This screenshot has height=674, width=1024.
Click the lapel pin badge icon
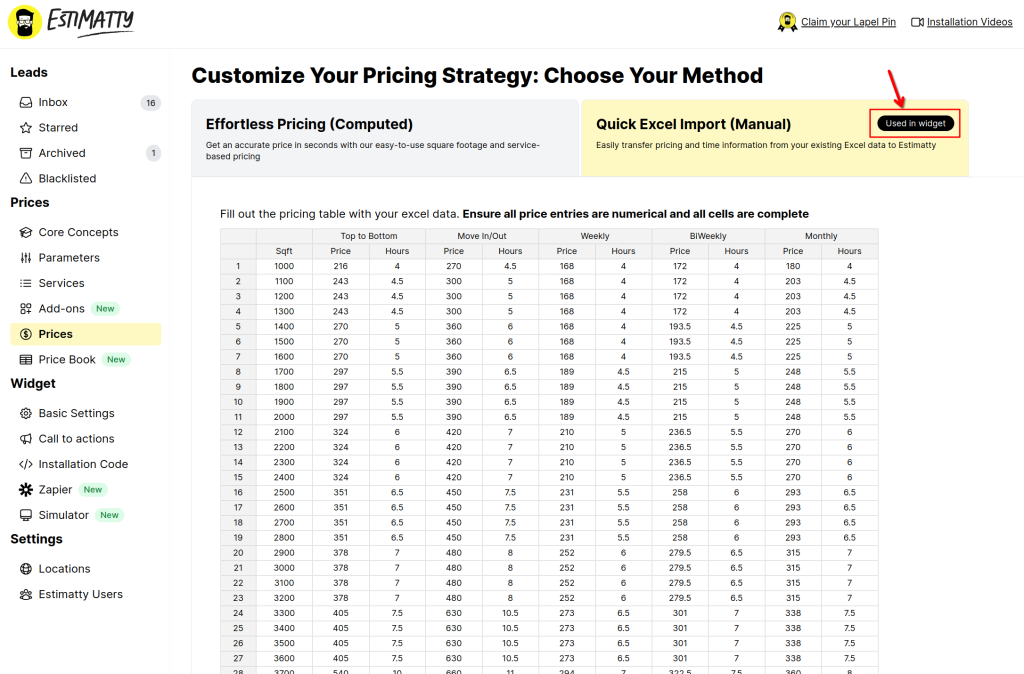[x=787, y=22]
